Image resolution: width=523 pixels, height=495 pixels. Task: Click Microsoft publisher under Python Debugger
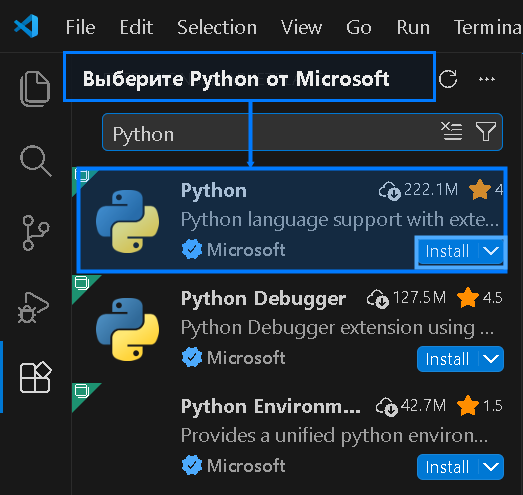[246, 358]
